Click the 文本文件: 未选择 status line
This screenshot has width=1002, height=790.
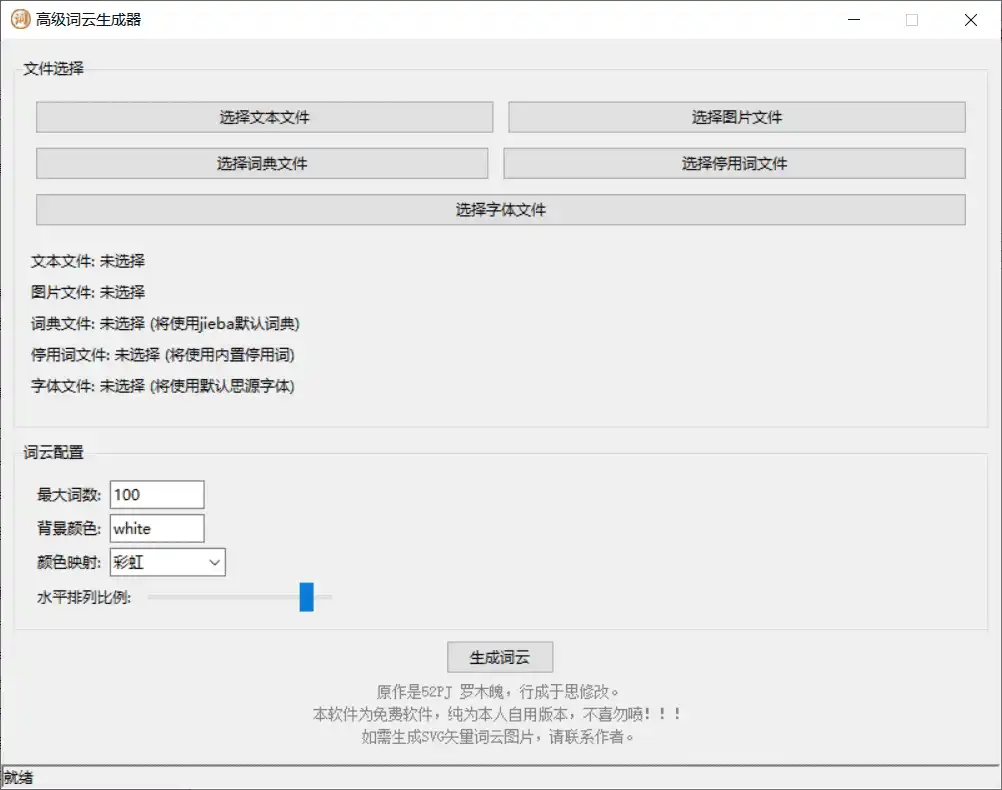[88, 261]
